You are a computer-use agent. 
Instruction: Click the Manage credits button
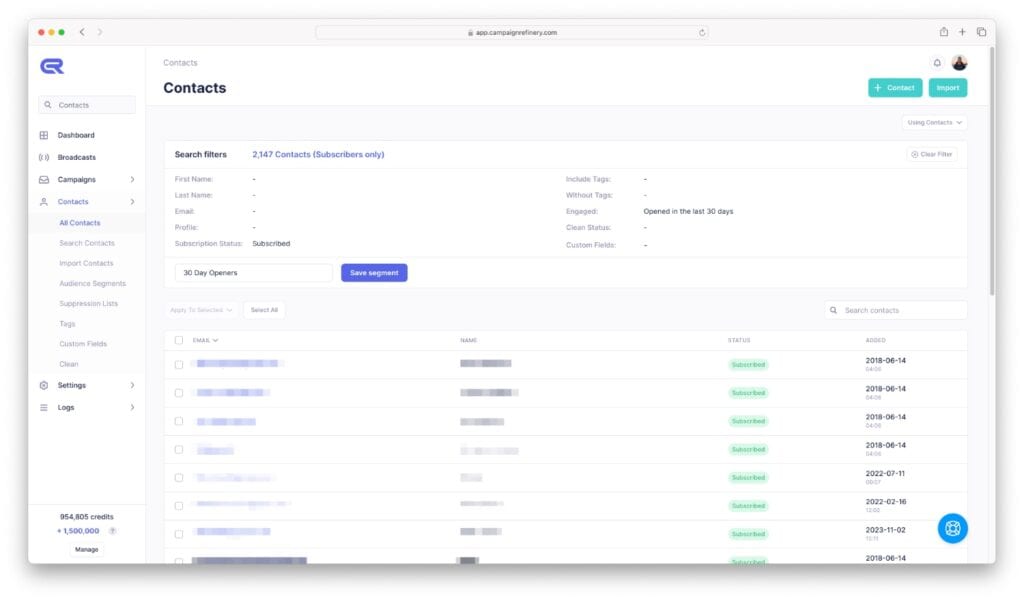[87, 549]
